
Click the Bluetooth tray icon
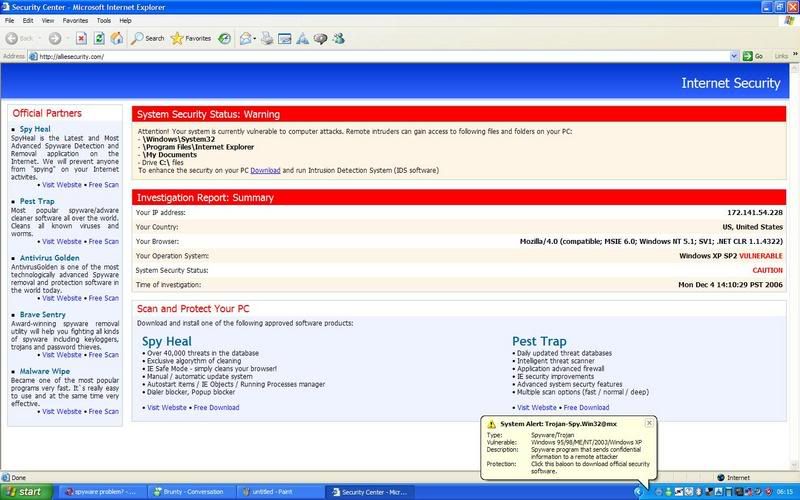click(699, 492)
